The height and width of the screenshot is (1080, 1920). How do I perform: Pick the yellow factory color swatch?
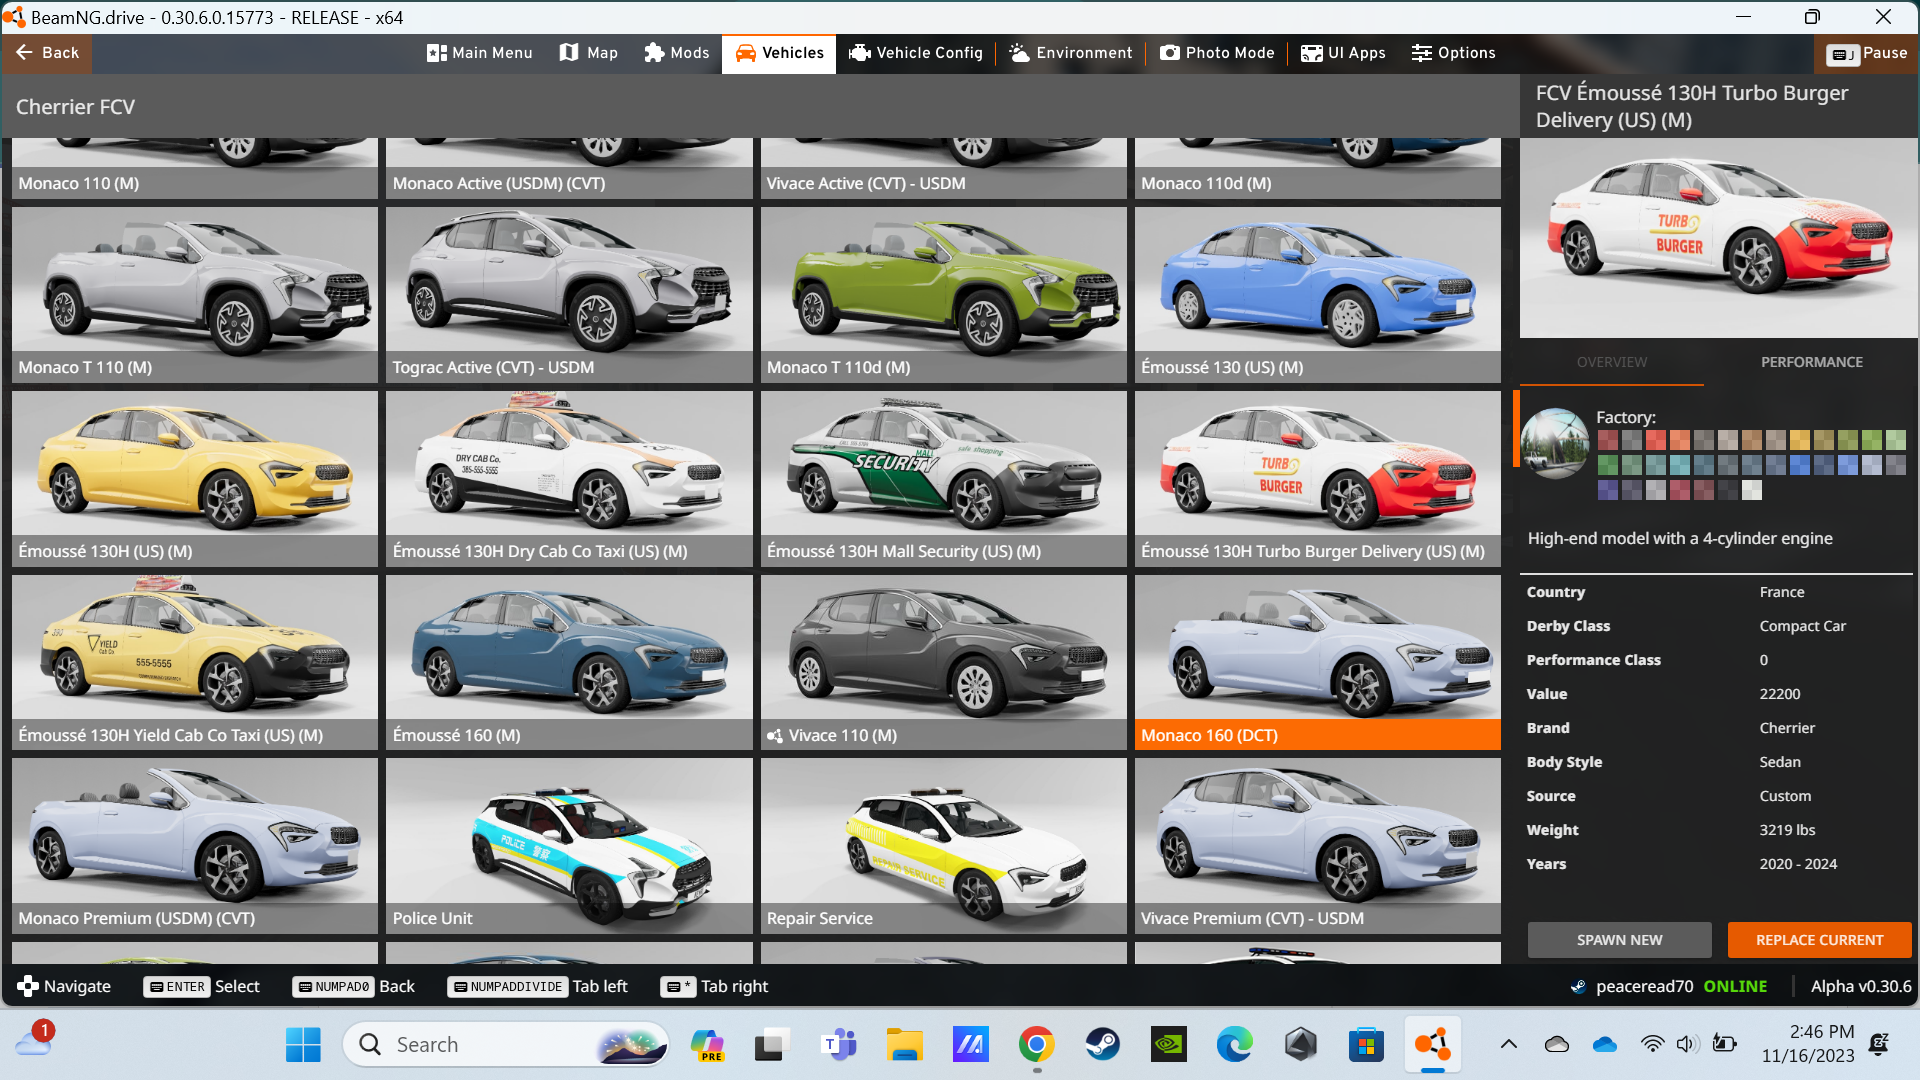(1800, 440)
